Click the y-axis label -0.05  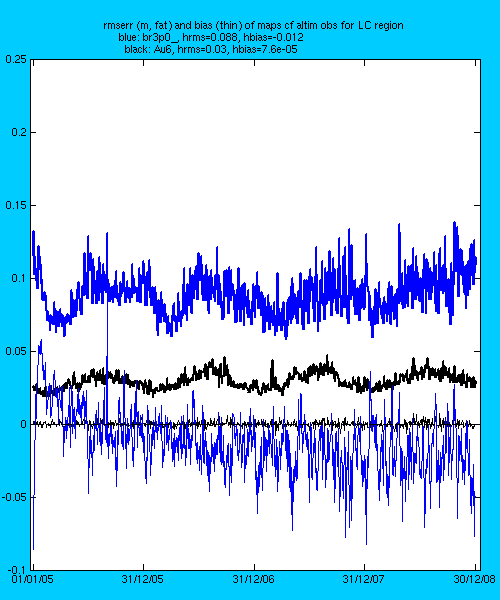coord(14,497)
